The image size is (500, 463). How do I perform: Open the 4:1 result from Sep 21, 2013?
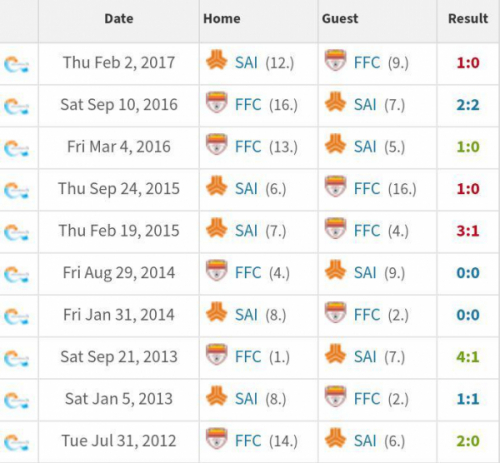[468, 357]
